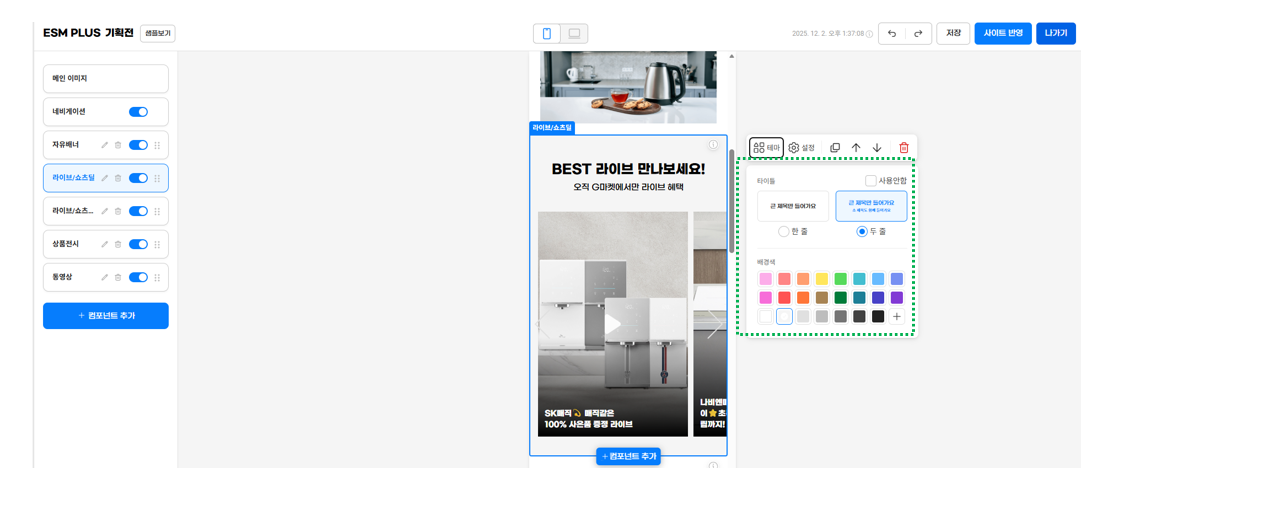Switch to mobile preview mode
This screenshot has height=527, width=1271.
point(547,33)
